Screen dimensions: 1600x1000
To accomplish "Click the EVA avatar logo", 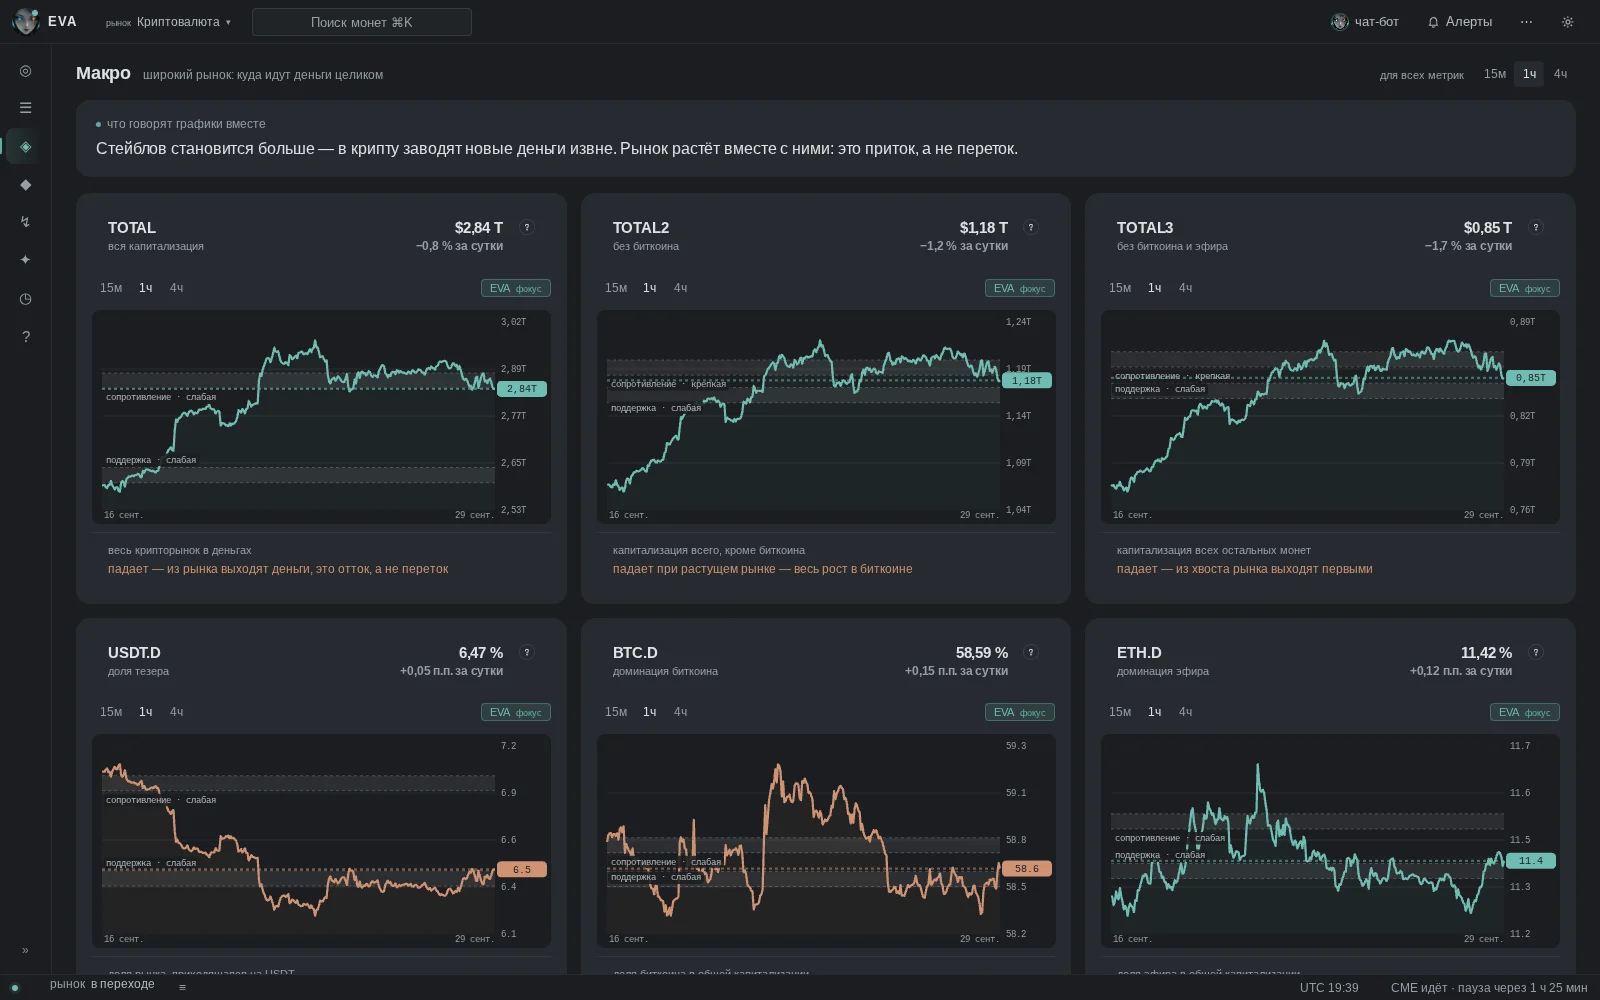I will tap(25, 21).
